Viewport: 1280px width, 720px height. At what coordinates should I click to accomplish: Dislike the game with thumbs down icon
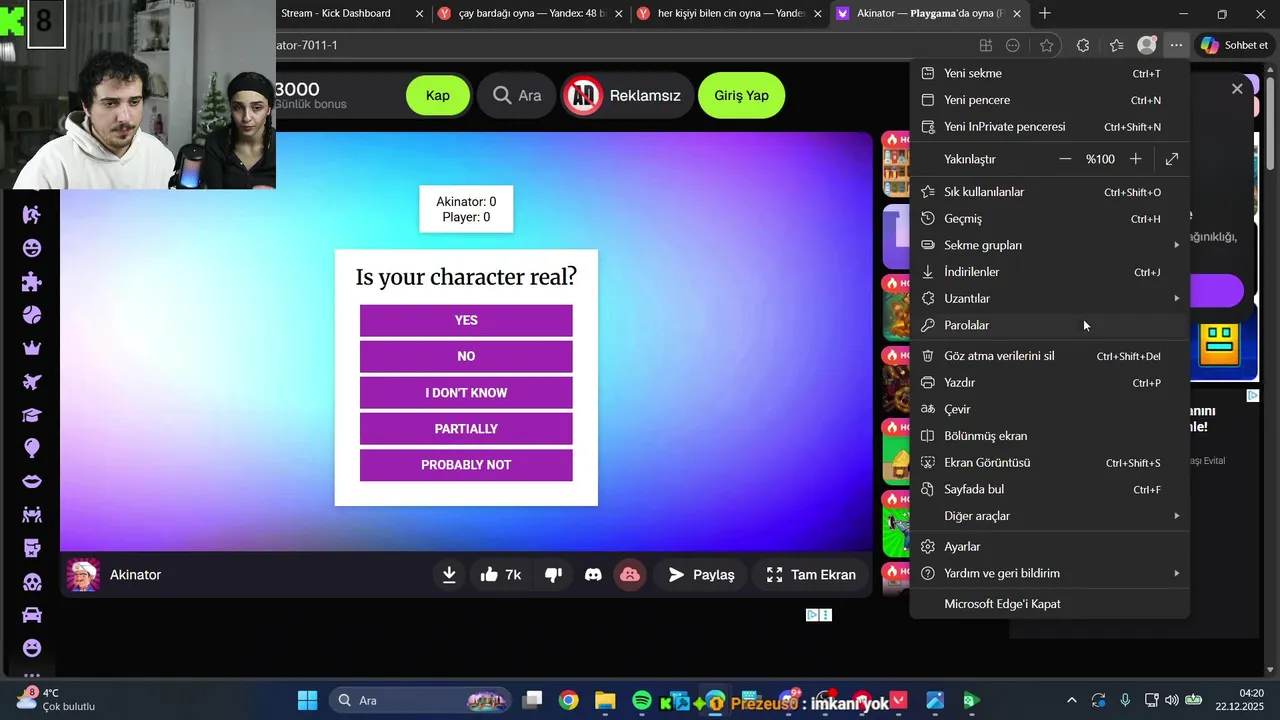[553, 574]
